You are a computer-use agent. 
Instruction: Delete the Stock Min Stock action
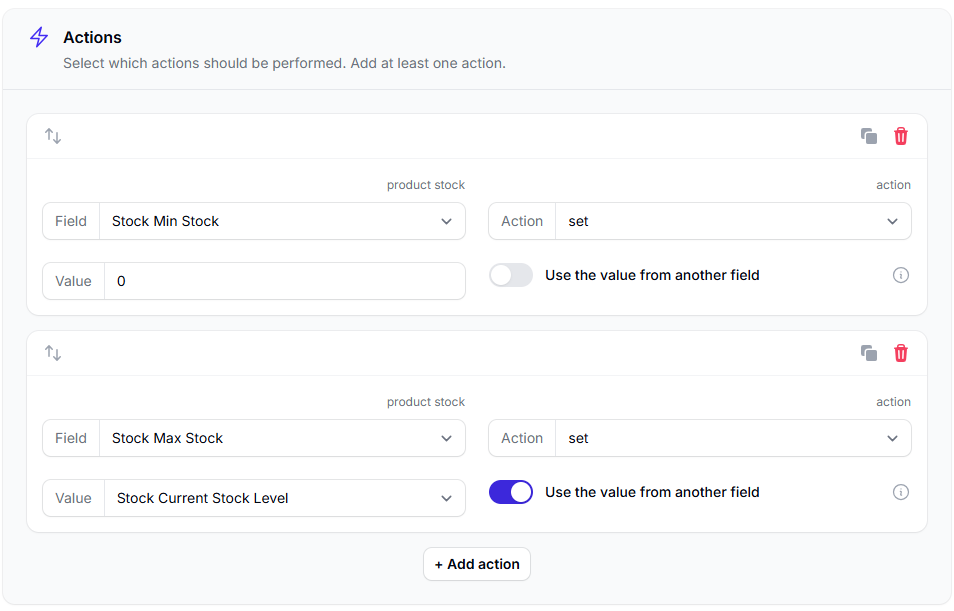(900, 136)
